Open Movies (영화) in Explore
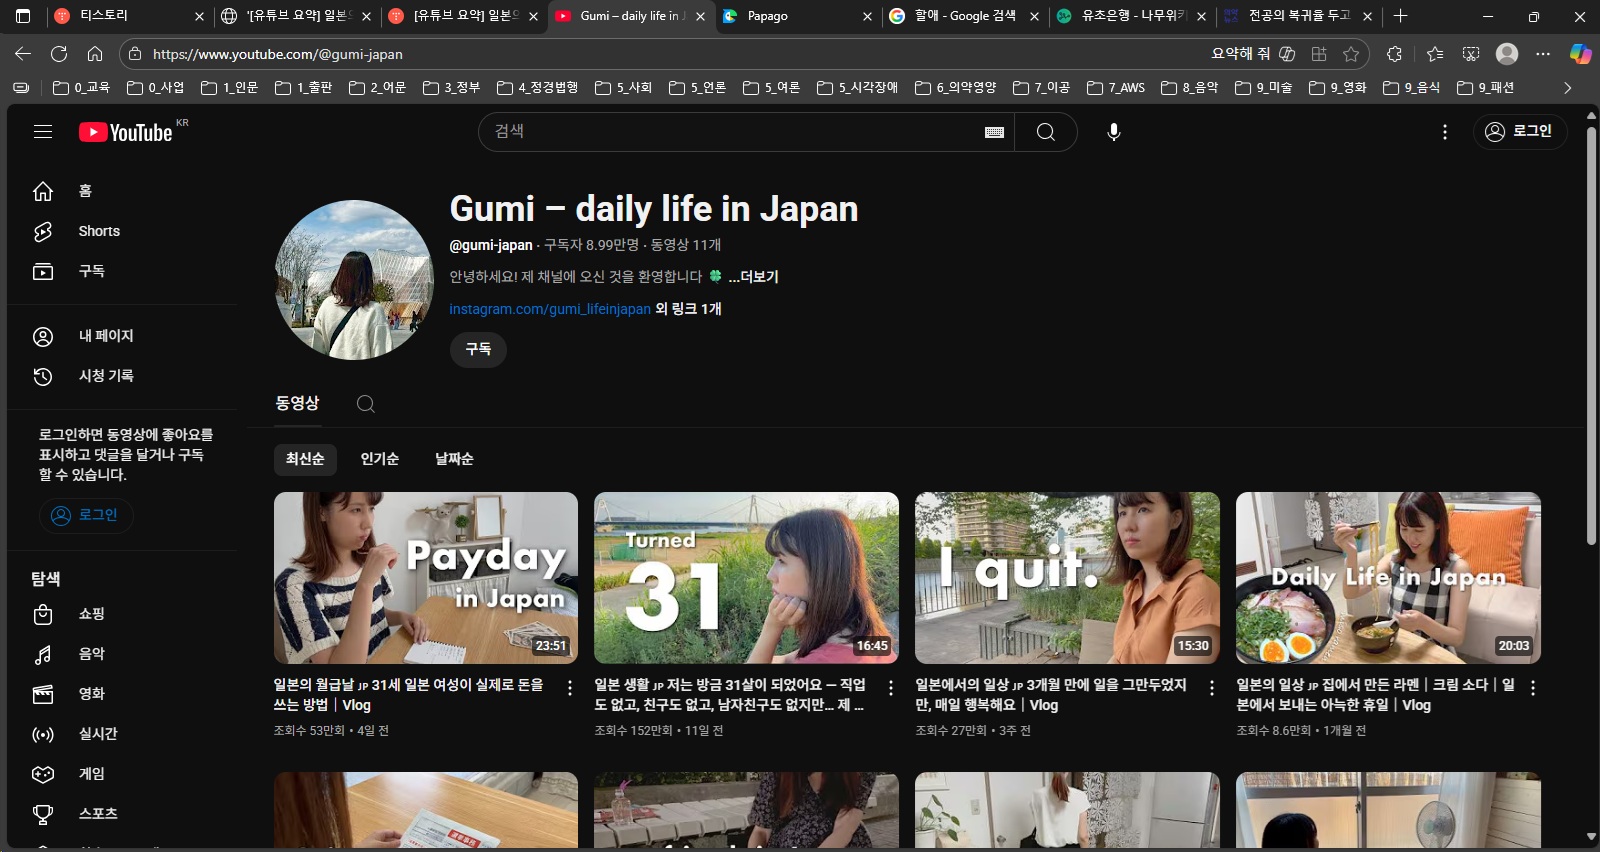The width and height of the screenshot is (1600, 852). tap(122, 694)
